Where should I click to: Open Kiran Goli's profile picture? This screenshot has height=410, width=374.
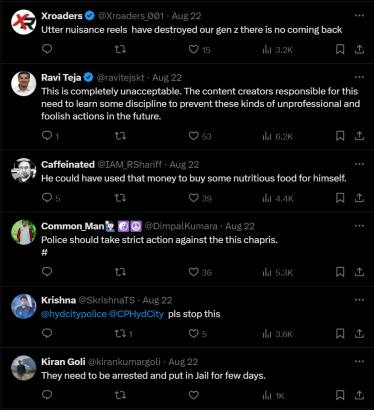pos(24,368)
